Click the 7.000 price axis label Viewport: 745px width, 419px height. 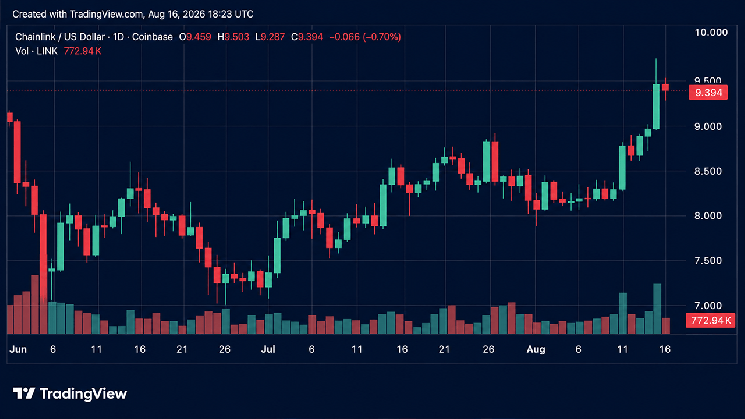point(707,305)
